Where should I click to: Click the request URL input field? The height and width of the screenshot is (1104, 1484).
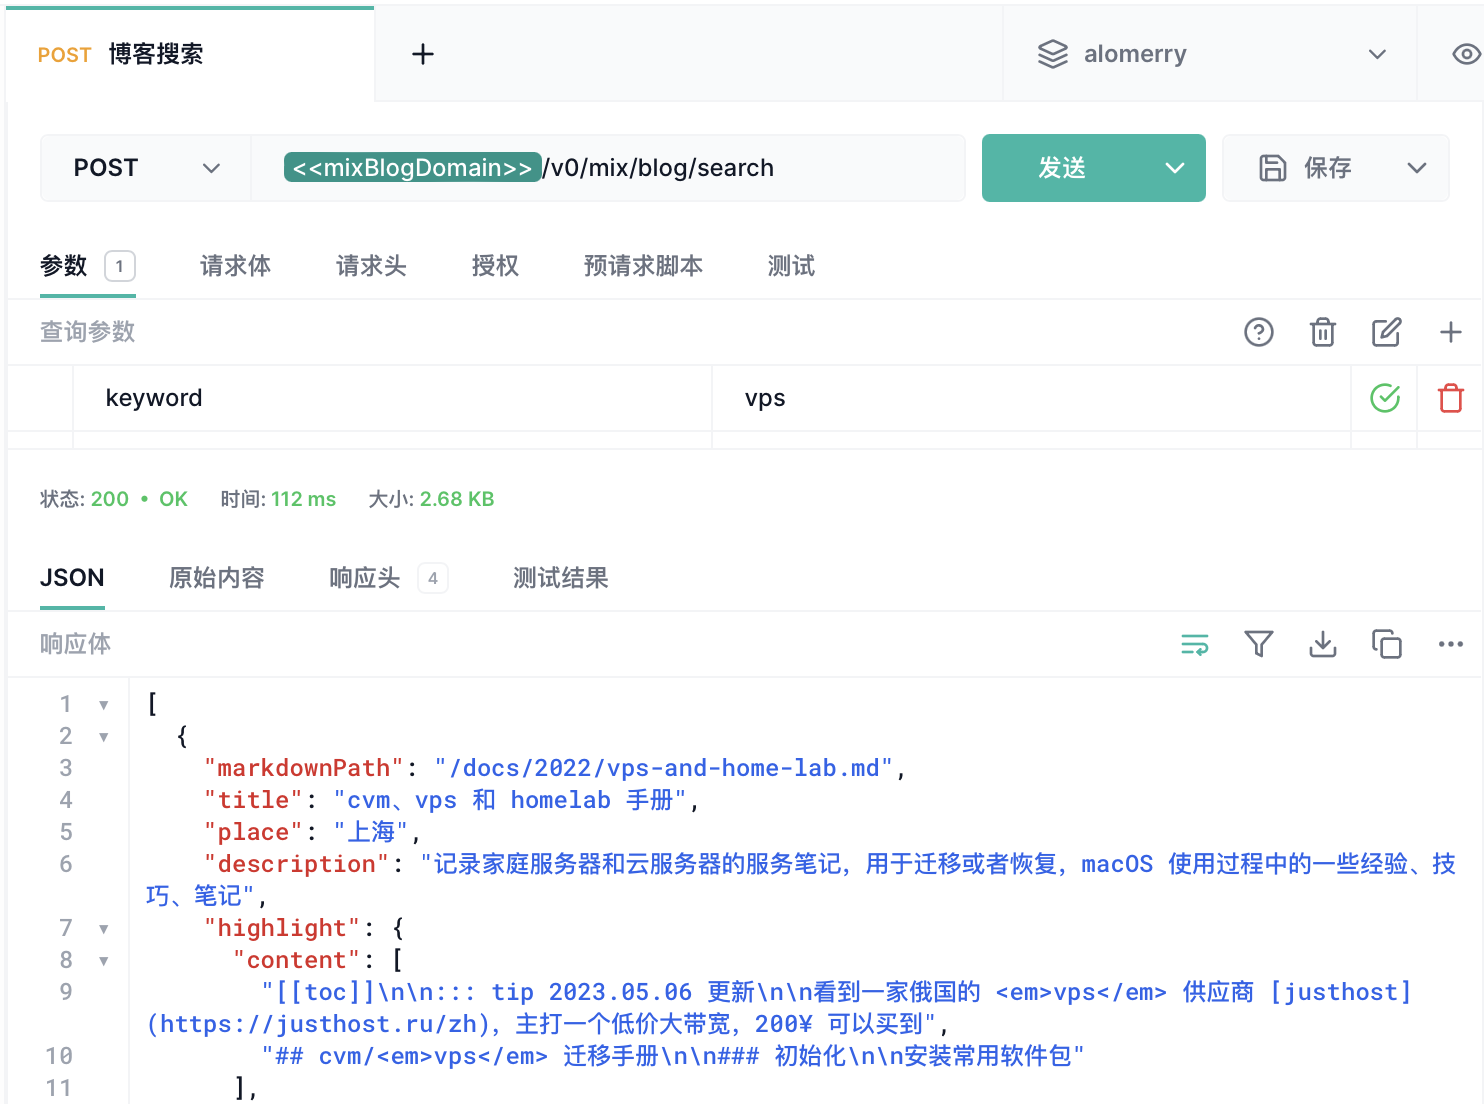(x=608, y=168)
